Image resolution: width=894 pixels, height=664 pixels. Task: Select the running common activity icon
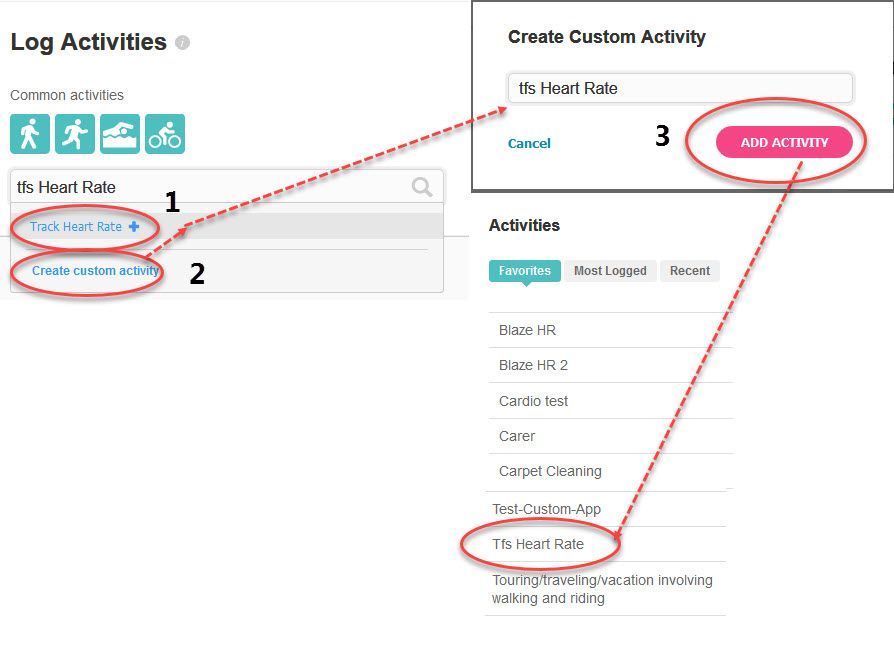click(x=75, y=134)
